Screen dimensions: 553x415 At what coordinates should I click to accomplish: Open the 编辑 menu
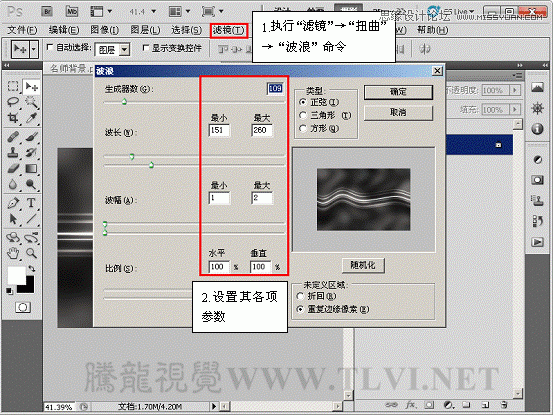(64, 30)
